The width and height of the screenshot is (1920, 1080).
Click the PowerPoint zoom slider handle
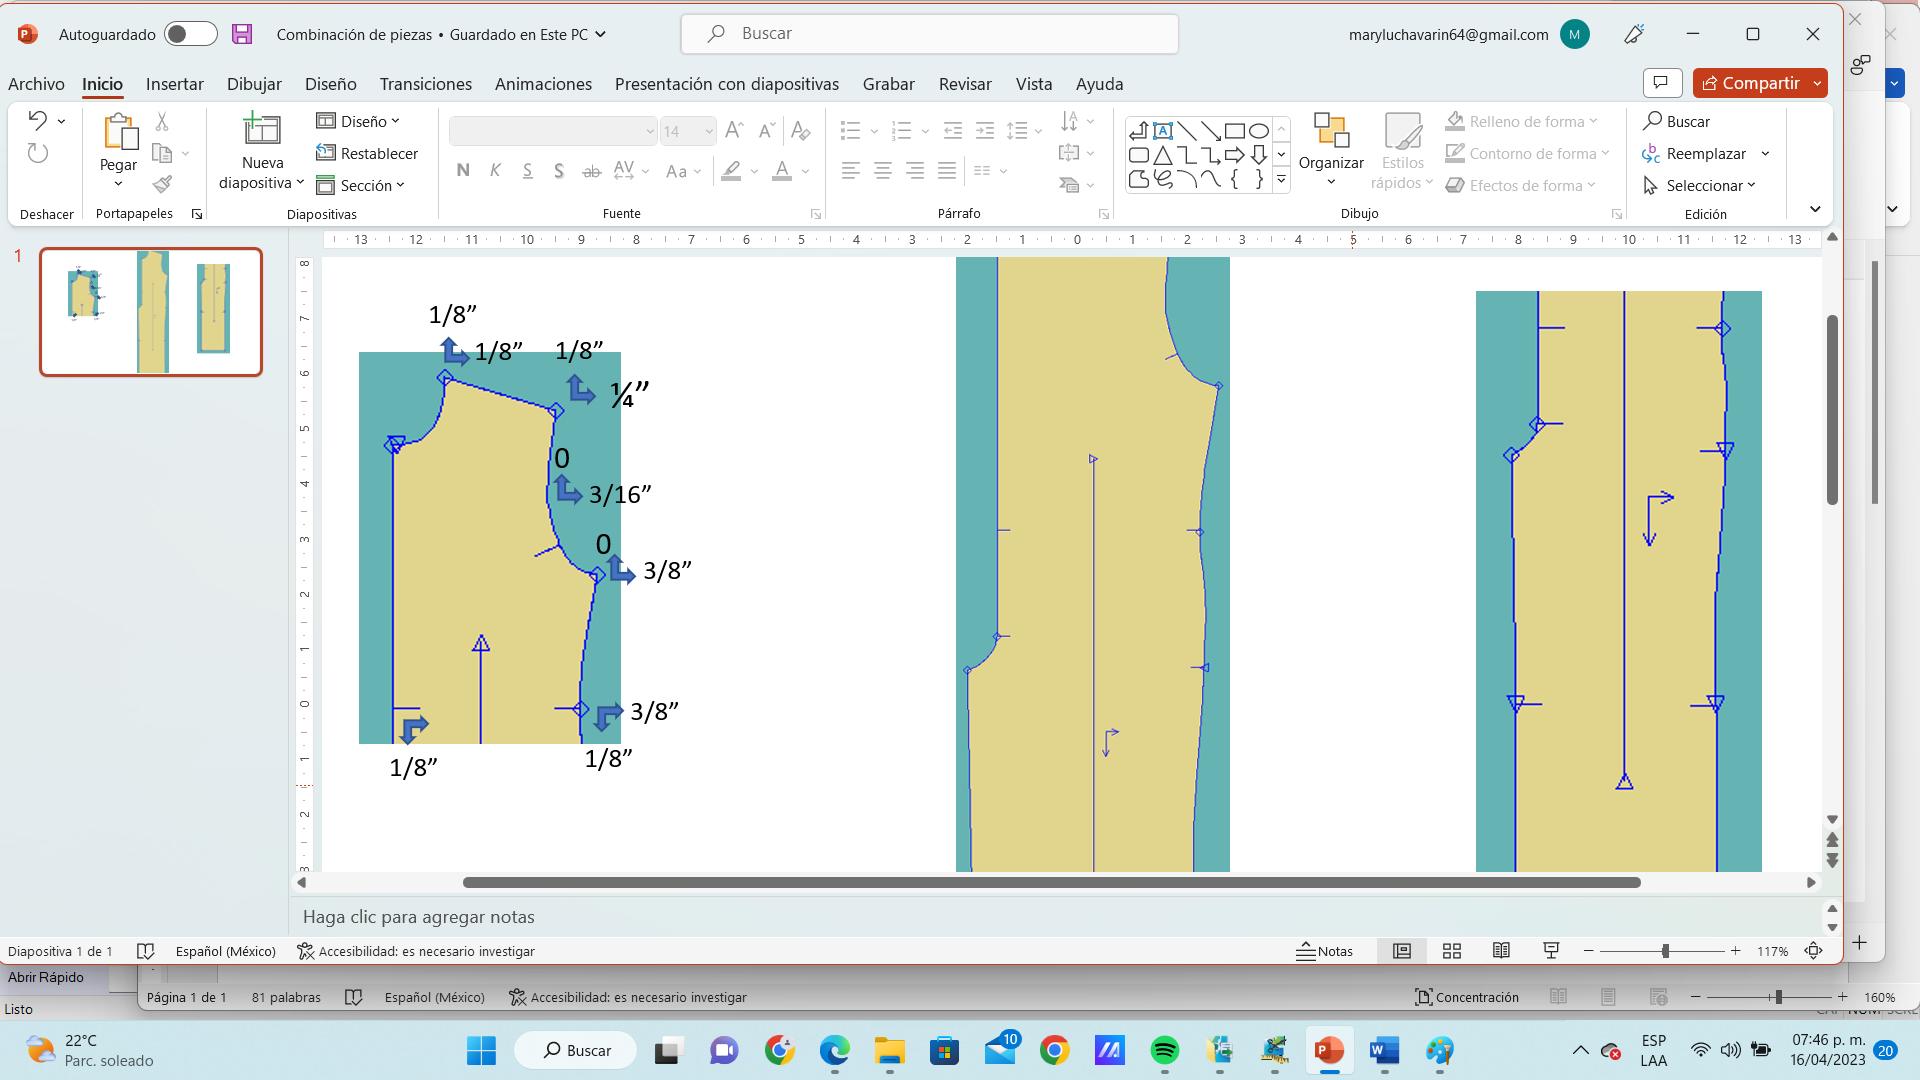point(1665,951)
